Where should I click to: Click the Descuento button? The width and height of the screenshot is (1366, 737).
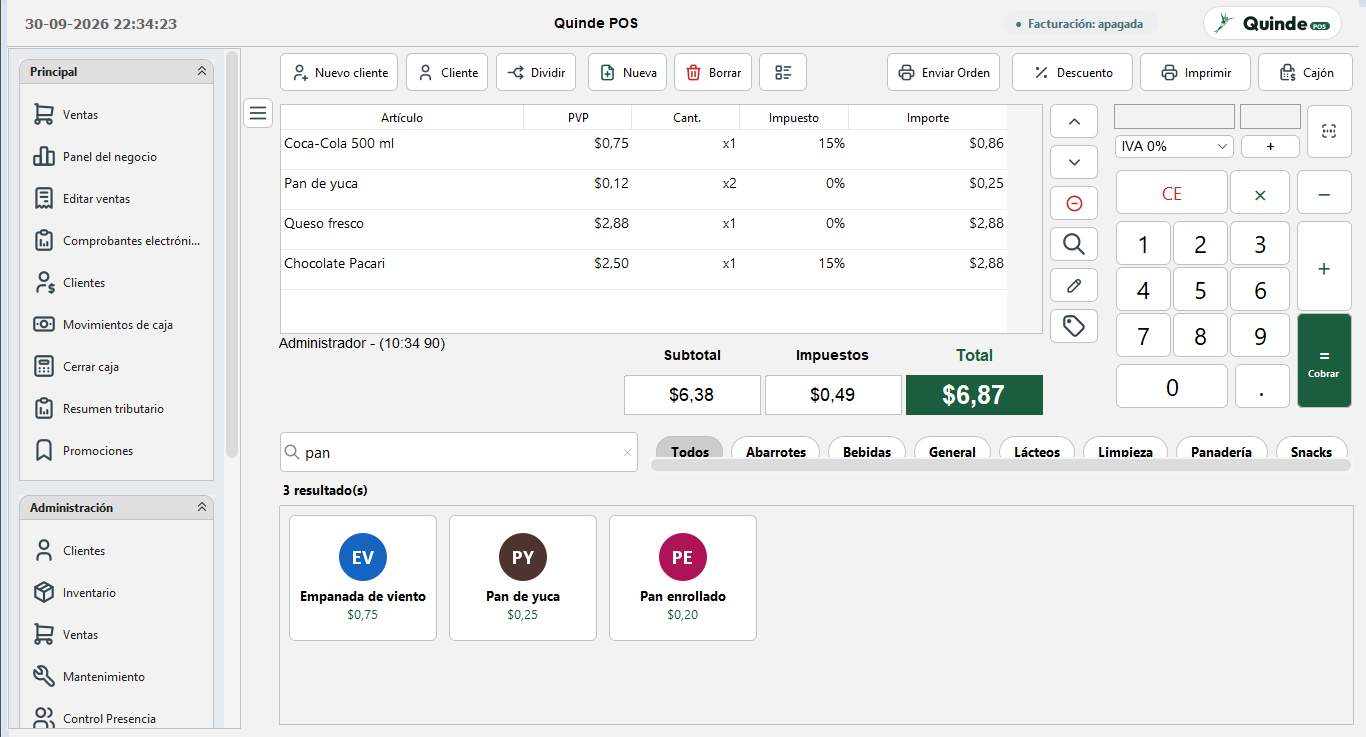pyautogui.click(x=1072, y=72)
